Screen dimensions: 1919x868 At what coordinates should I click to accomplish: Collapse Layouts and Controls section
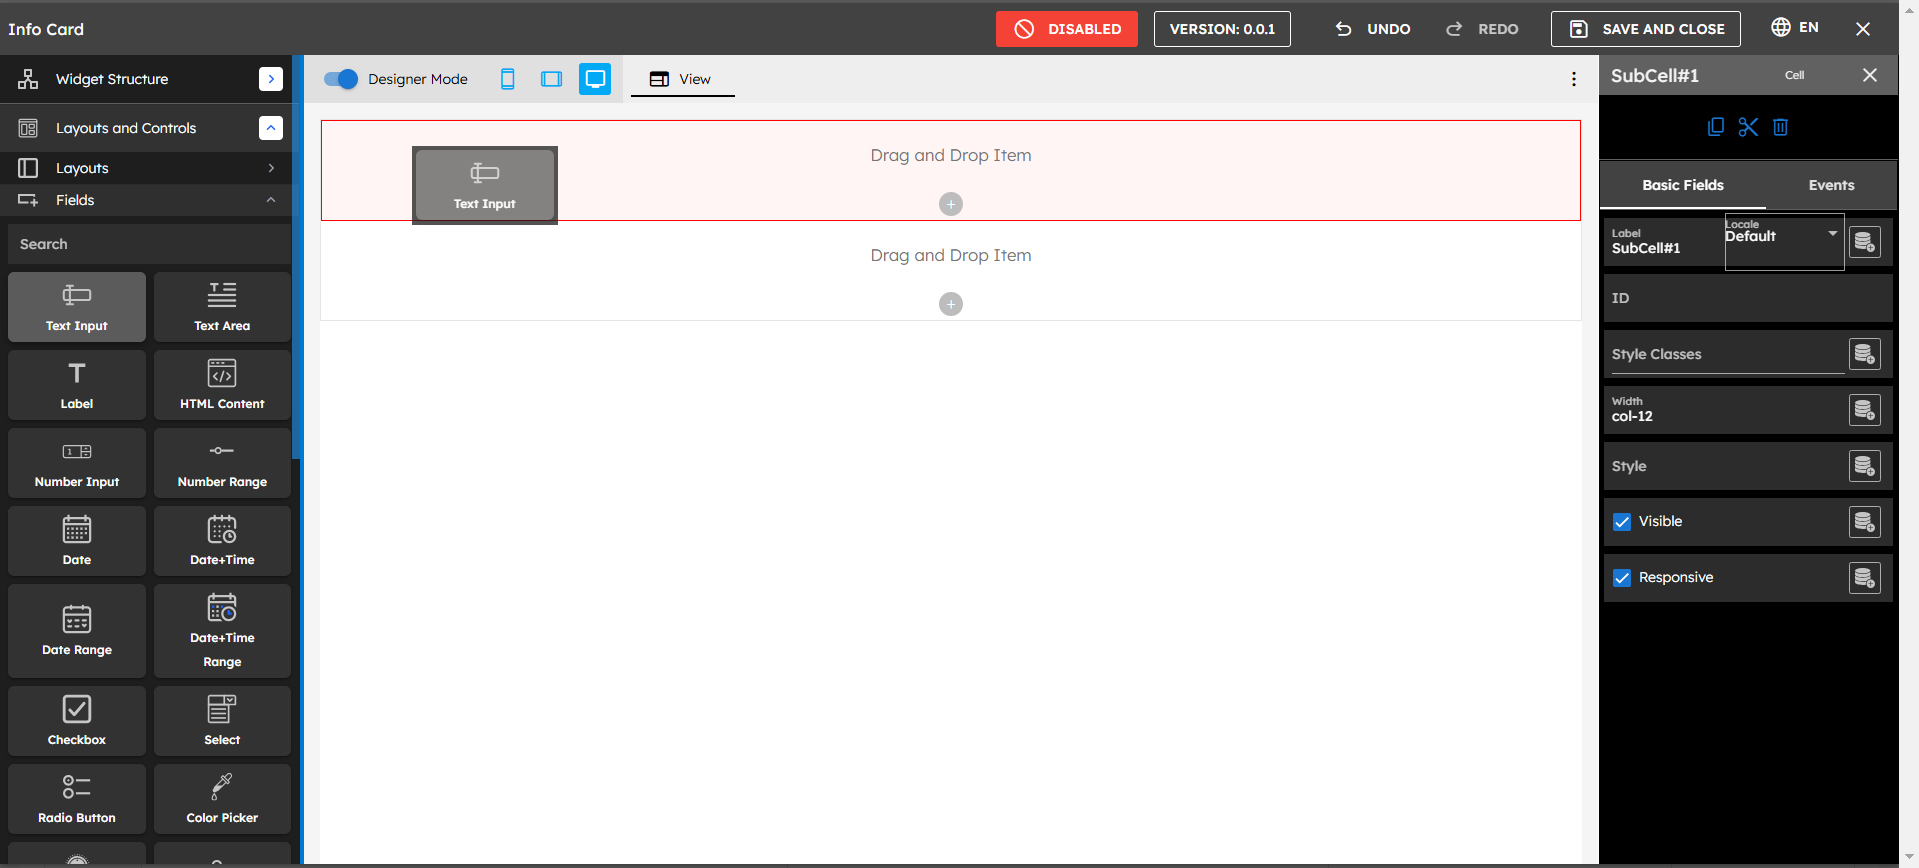[x=271, y=128]
